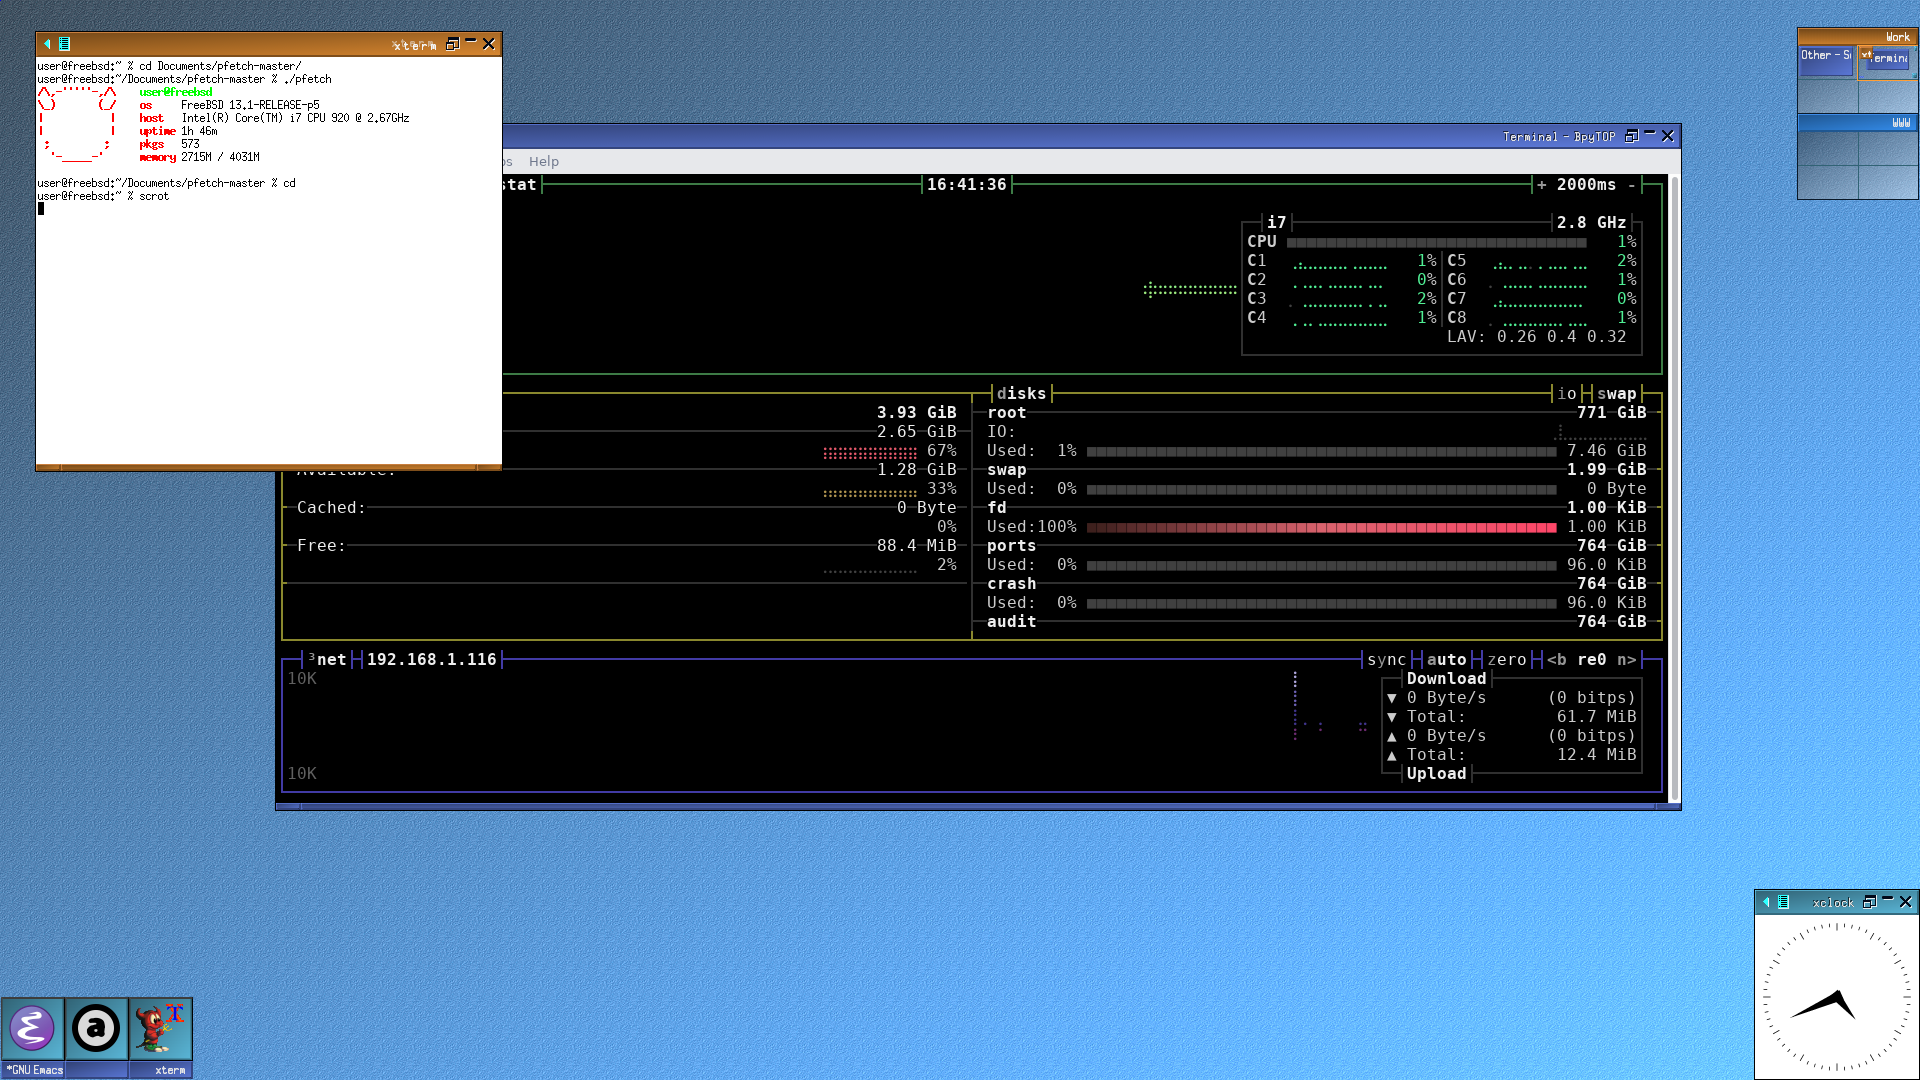Click 'FreeBSD 13.1-RELEASE-p5' text in xterm
Viewport: 1920px width, 1080px height.
click(x=250, y=105)
